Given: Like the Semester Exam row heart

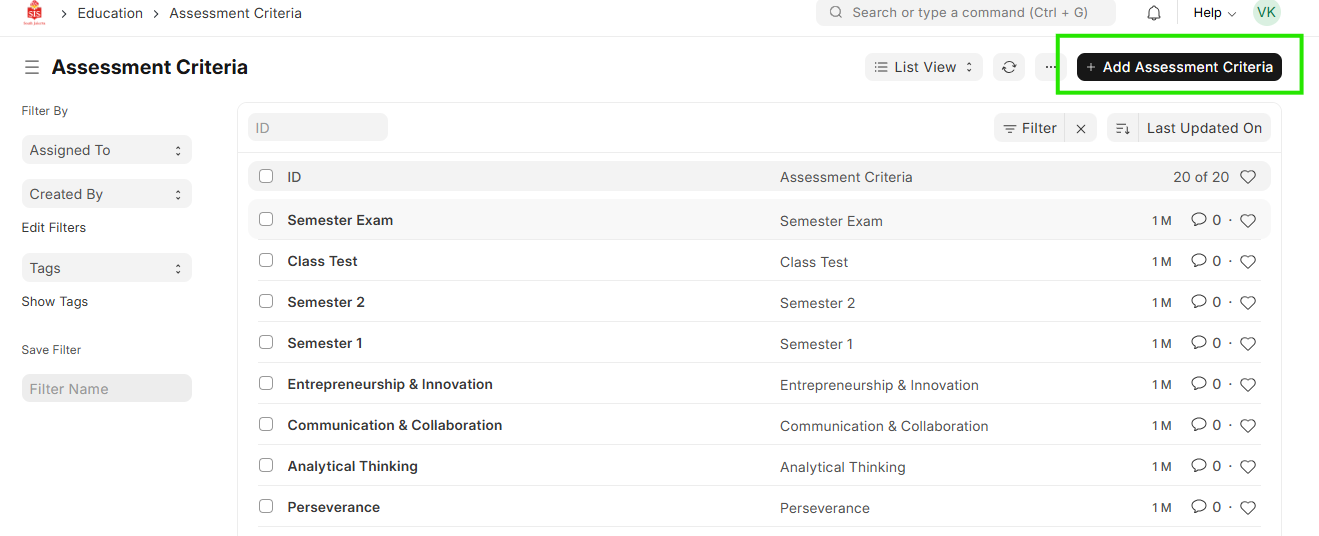Looking at the screenshot, I should tap(1248, 221).
